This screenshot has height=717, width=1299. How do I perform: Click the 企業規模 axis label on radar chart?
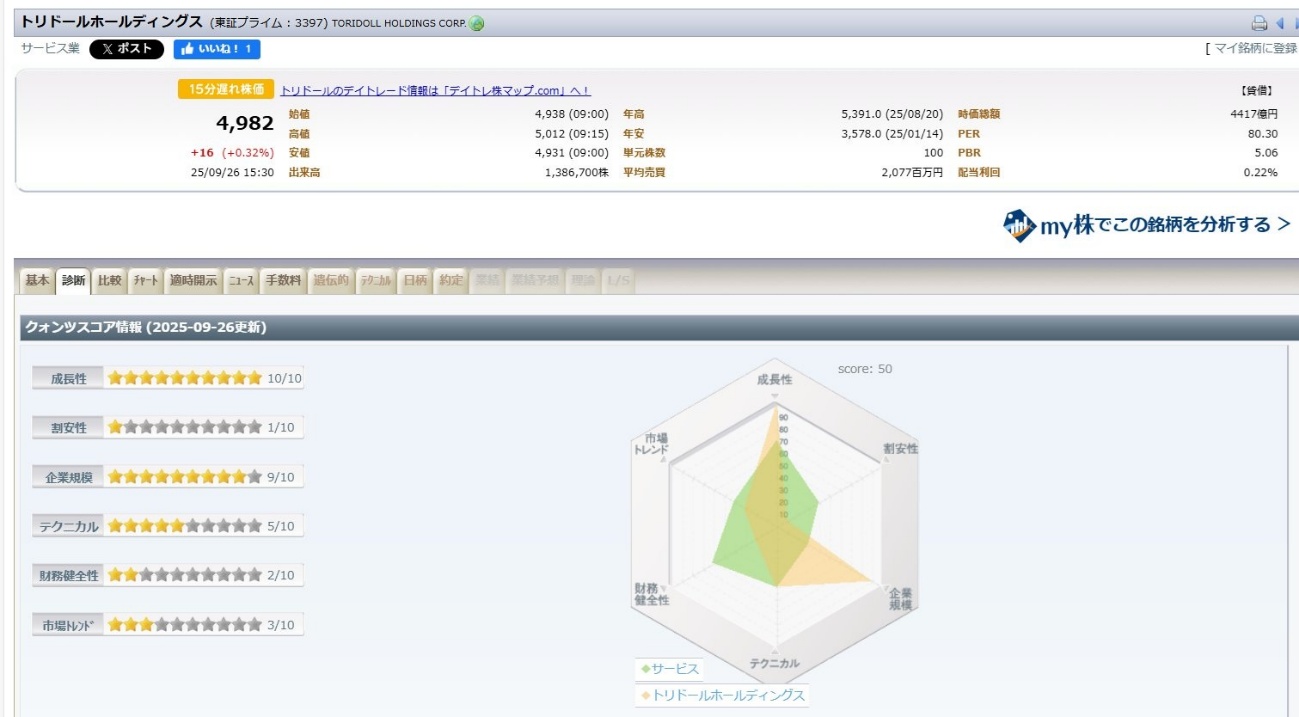click(900, 599)
